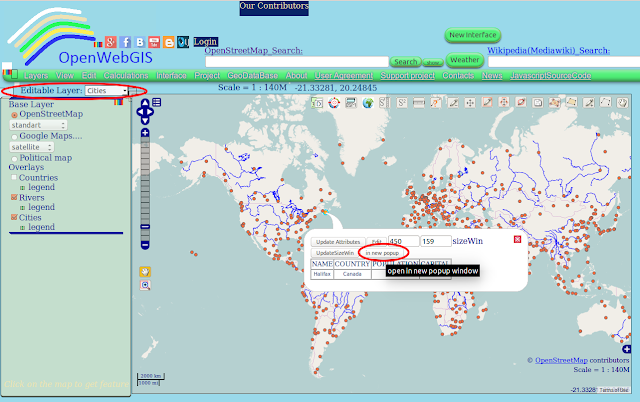Click the red target lifebuoy toolbar icon
640x402 pixels.
pyautogui.click(x=334, y=103)
